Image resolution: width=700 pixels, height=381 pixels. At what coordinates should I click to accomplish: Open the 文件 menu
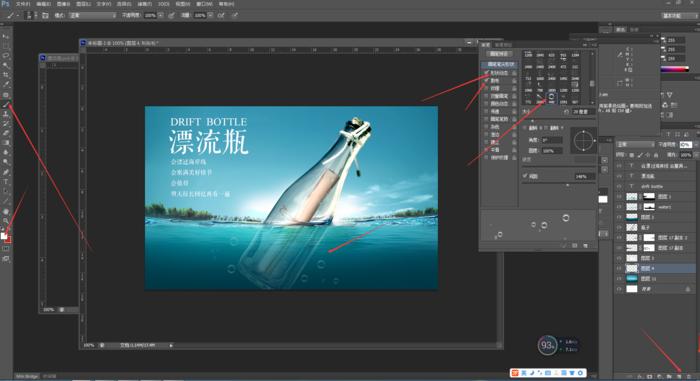tap(23, 4)
